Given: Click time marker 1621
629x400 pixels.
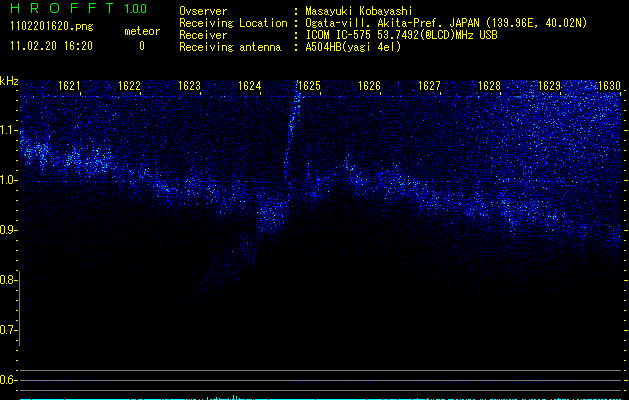Looking at the screenshot, I should tap(69, 85).
